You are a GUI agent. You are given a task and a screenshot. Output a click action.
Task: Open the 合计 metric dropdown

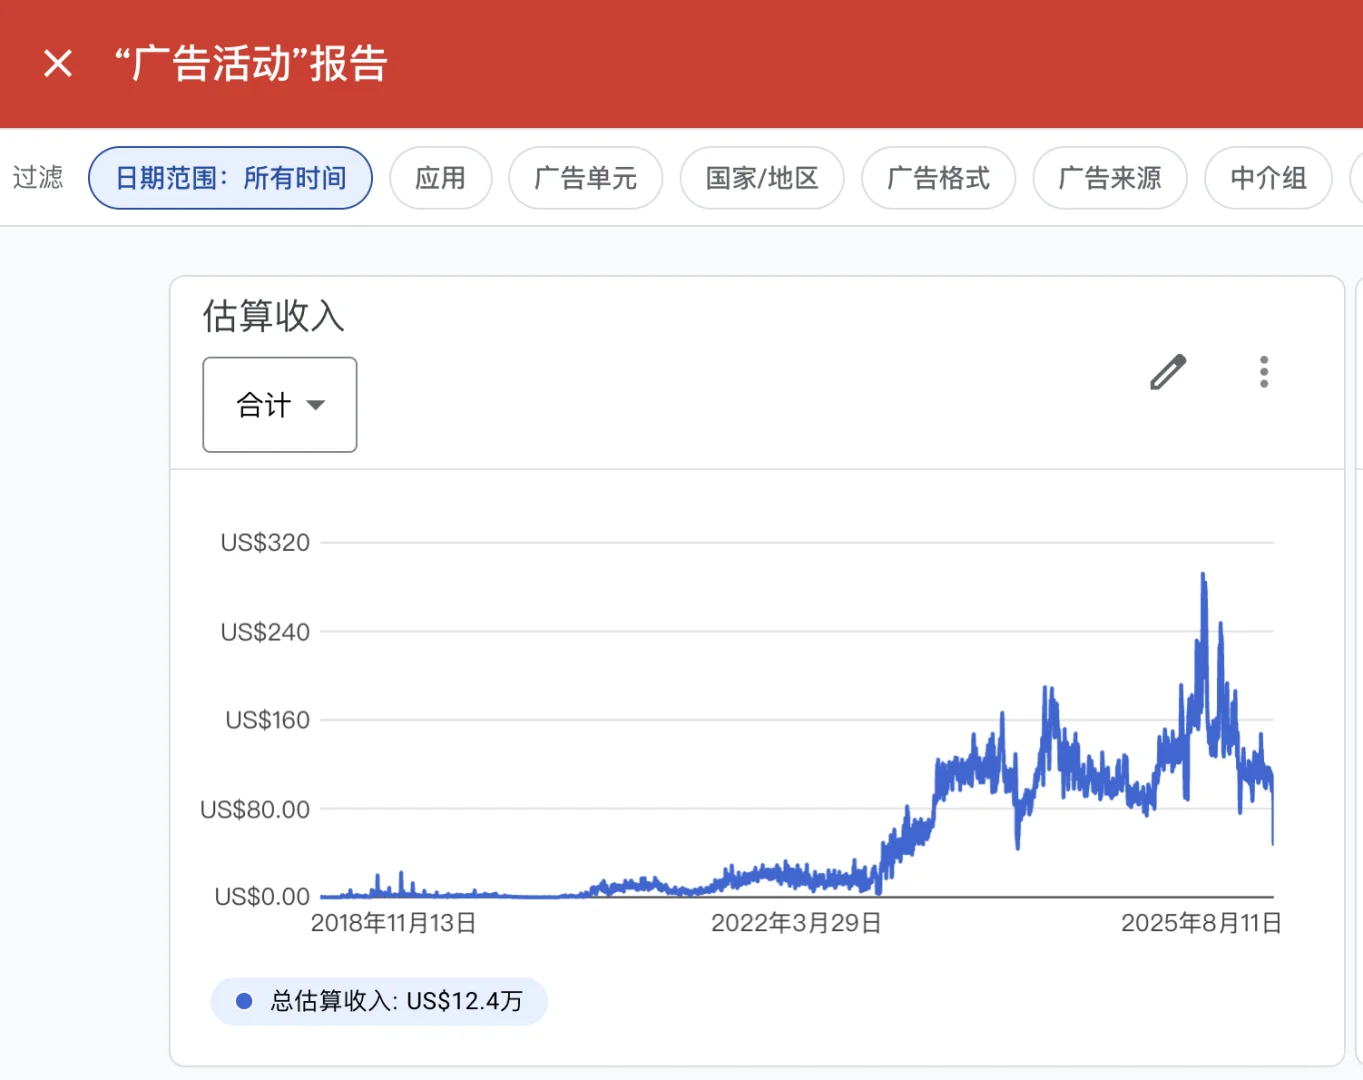tap(279, 405)
